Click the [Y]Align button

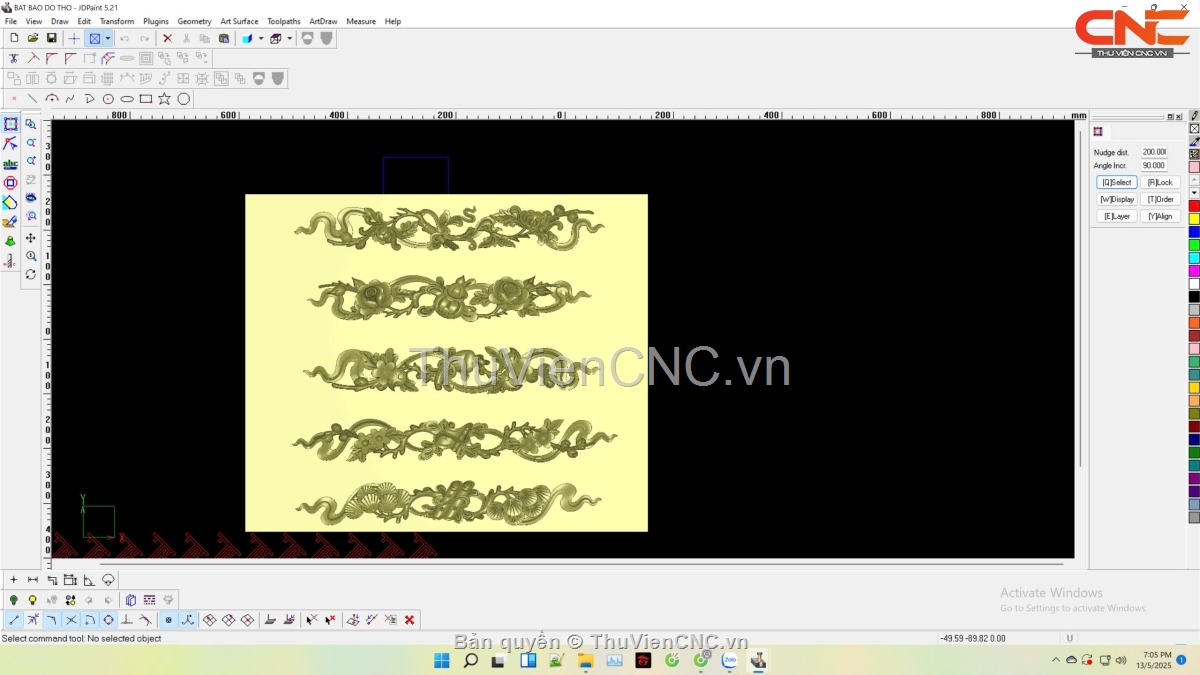tap(1160, 216)
